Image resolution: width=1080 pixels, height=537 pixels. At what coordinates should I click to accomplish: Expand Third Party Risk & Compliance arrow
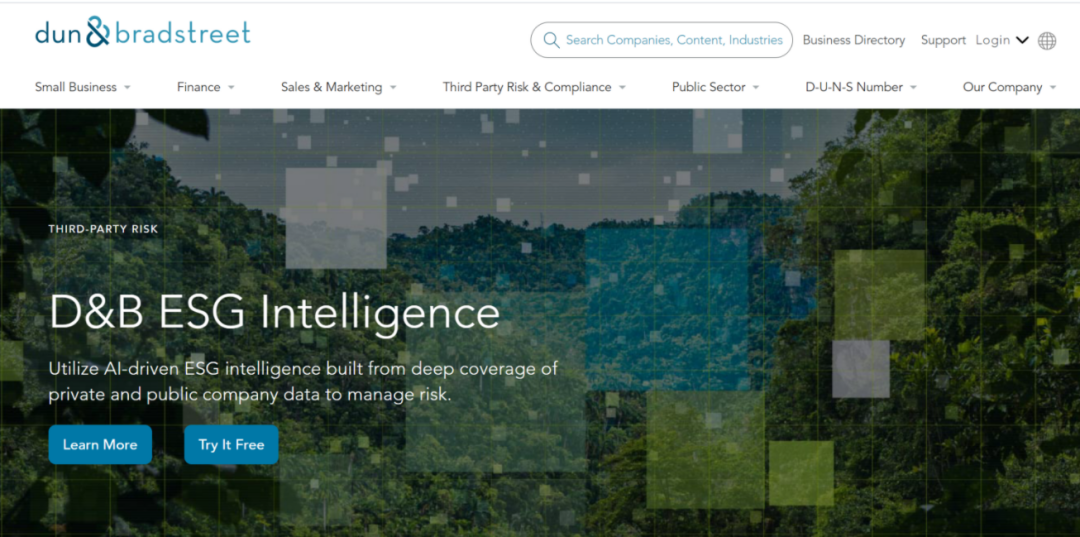(x=622, y=87)
